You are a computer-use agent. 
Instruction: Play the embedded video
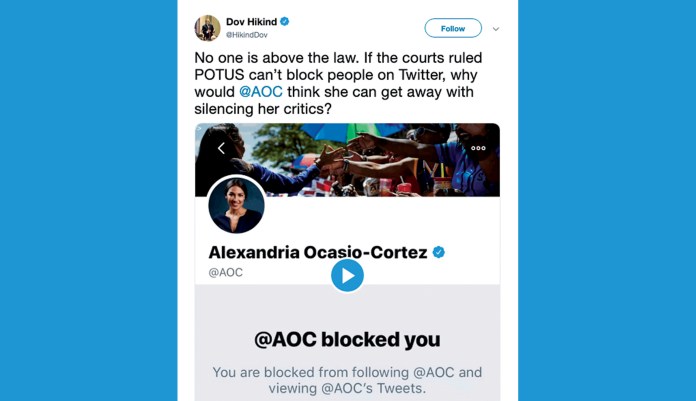point(347,275)
